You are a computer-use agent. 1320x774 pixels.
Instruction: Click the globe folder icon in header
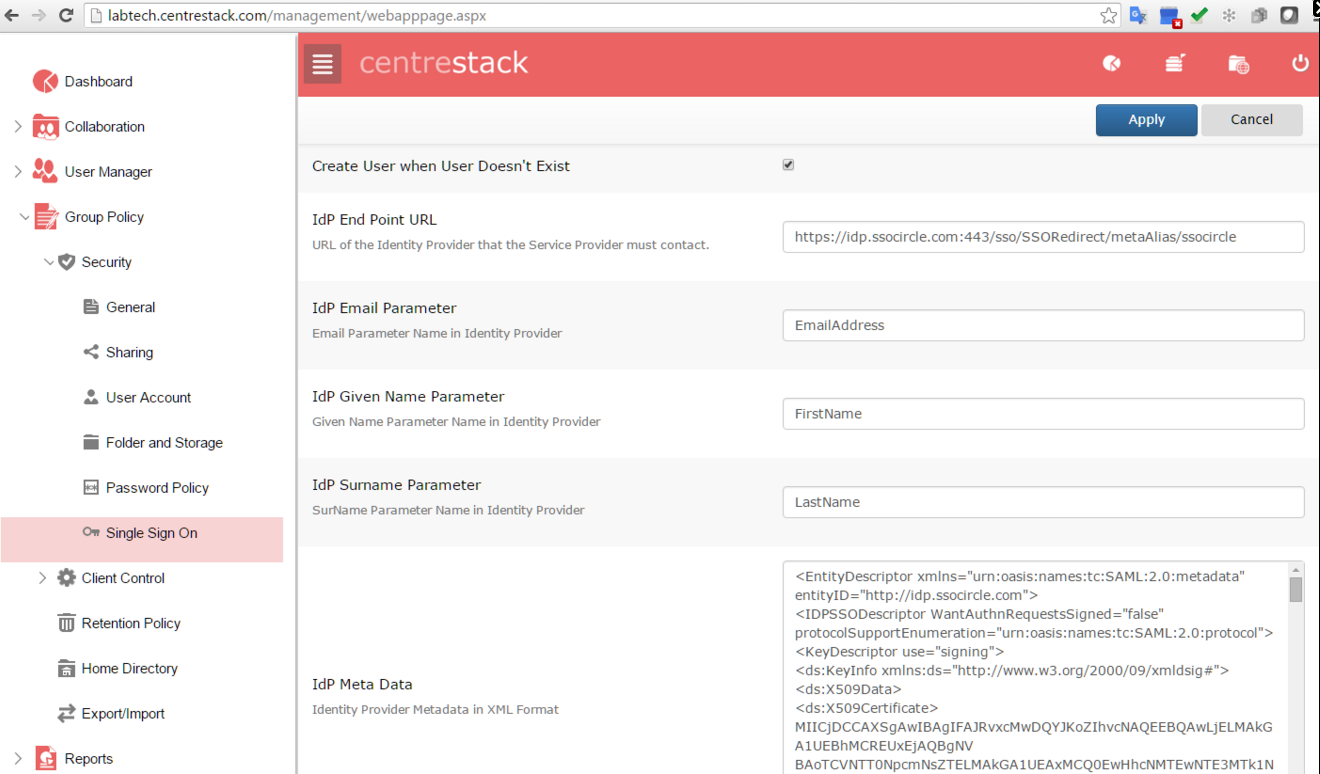click(1238, 64)
